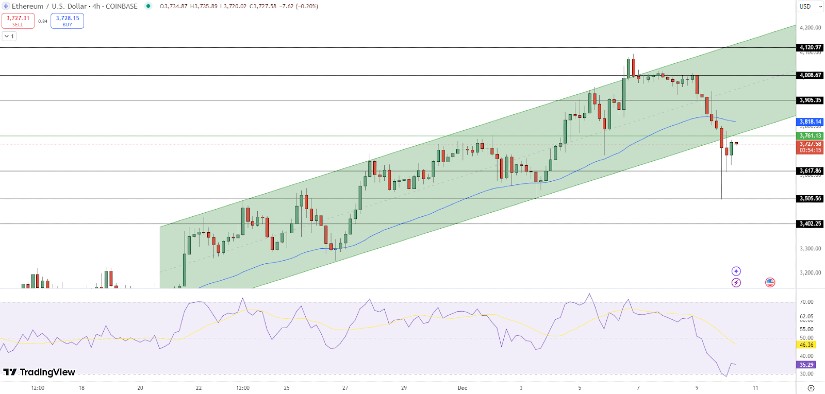The height and width of the screenshot is (394, 825).
Task: Click the blue 3,818.14 moving average label
Action: (x=810, y=121)
